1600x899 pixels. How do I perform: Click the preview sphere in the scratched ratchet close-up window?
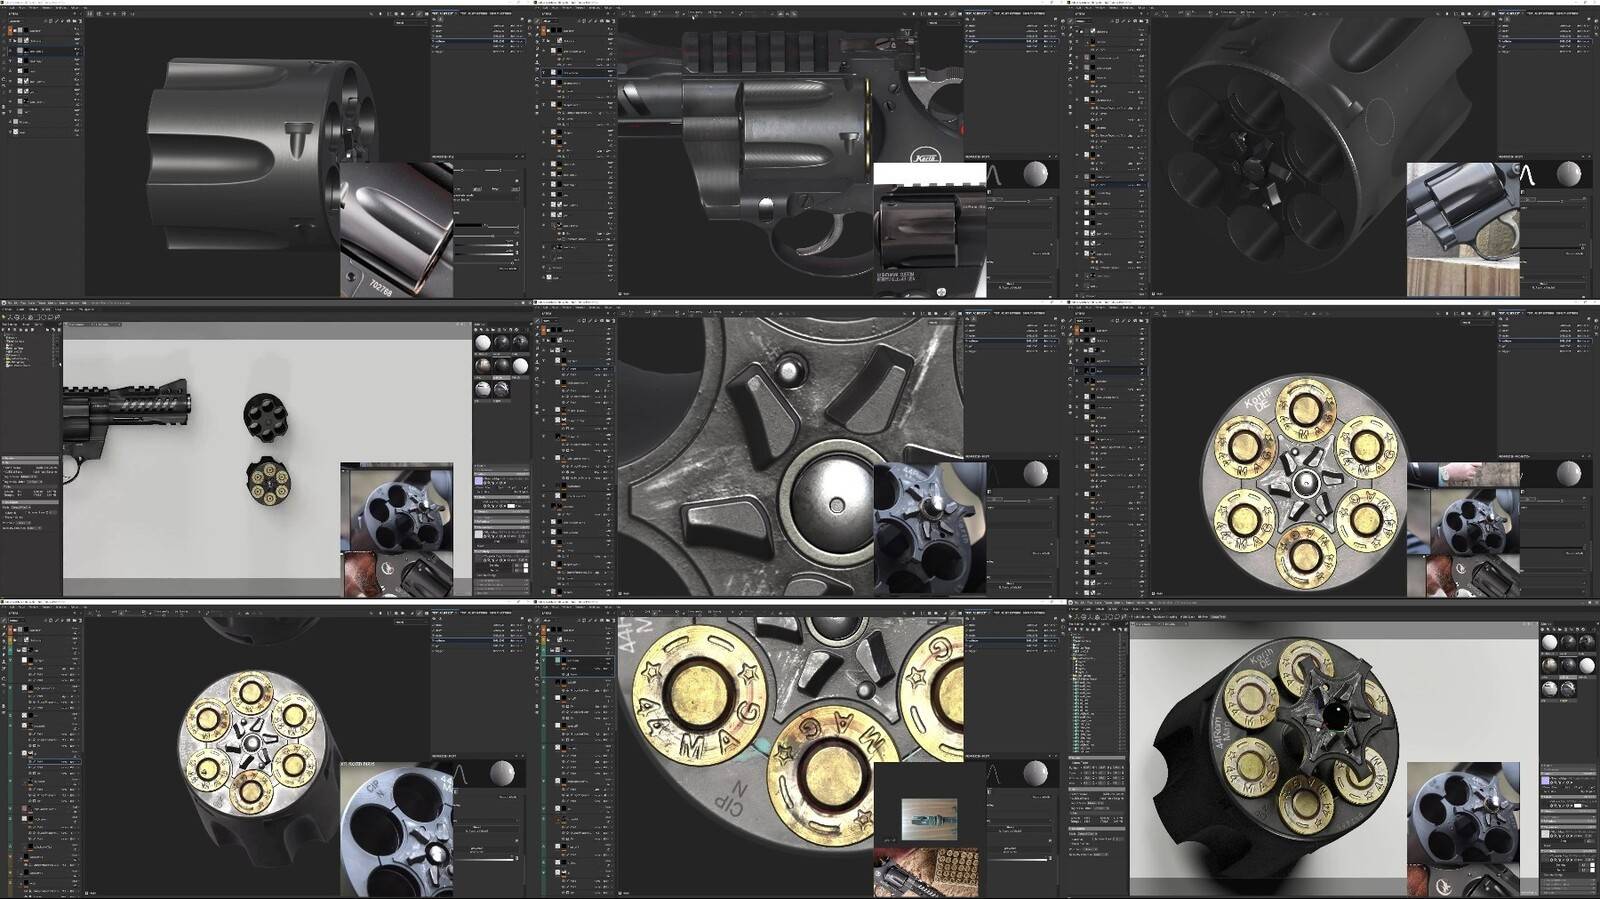pyautogui.click(x=1036, y=473)
